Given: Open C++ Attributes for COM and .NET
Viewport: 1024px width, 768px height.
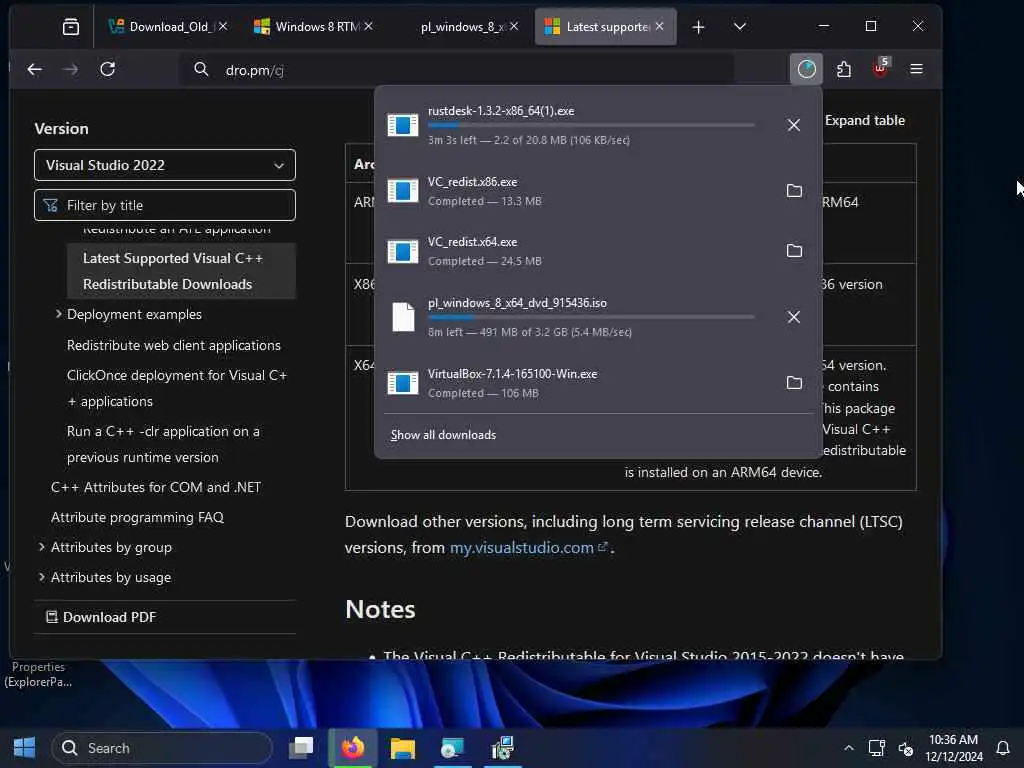Looking at the screenshot, I should click(155, 487).
